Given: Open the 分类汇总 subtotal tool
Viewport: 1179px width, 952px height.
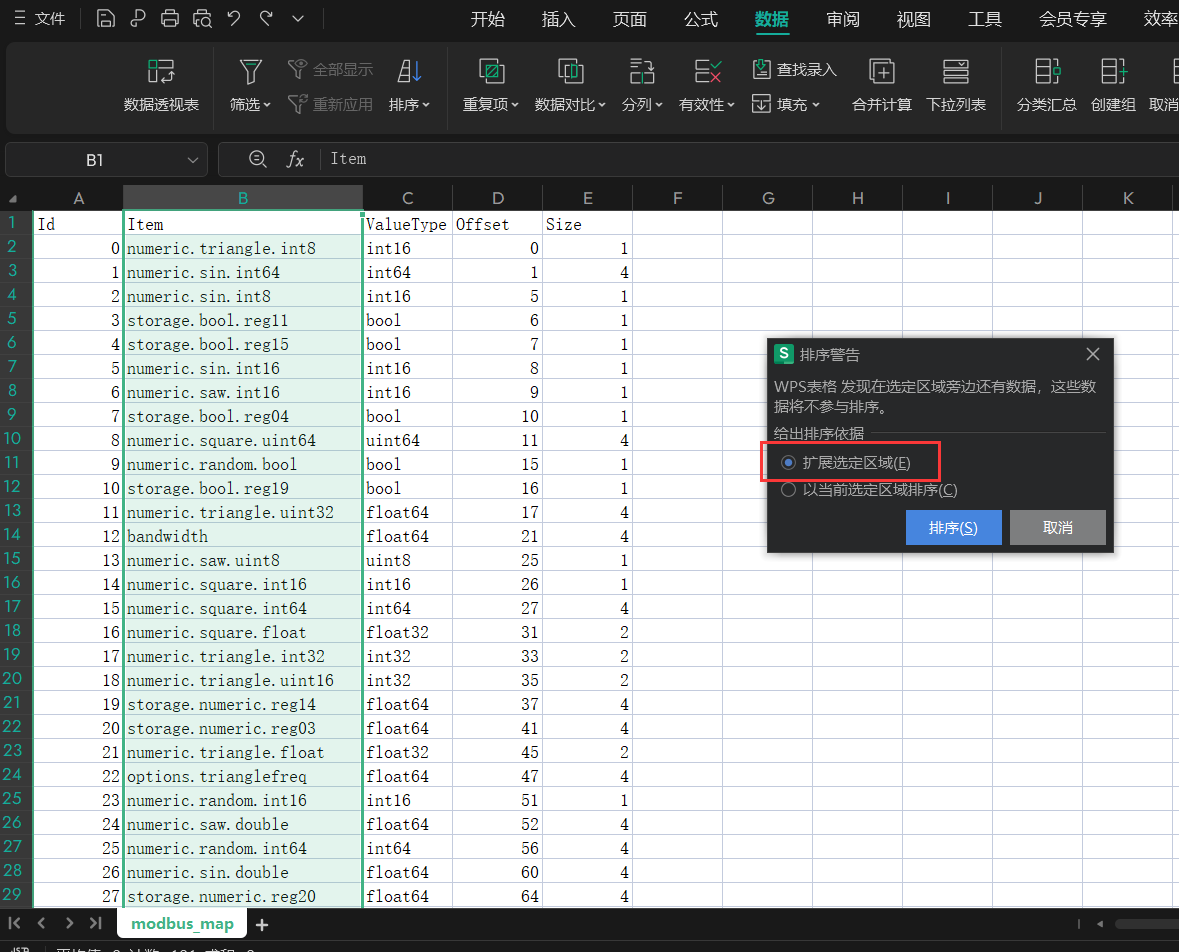Looking at the screenshot, I should (1046, 86).
